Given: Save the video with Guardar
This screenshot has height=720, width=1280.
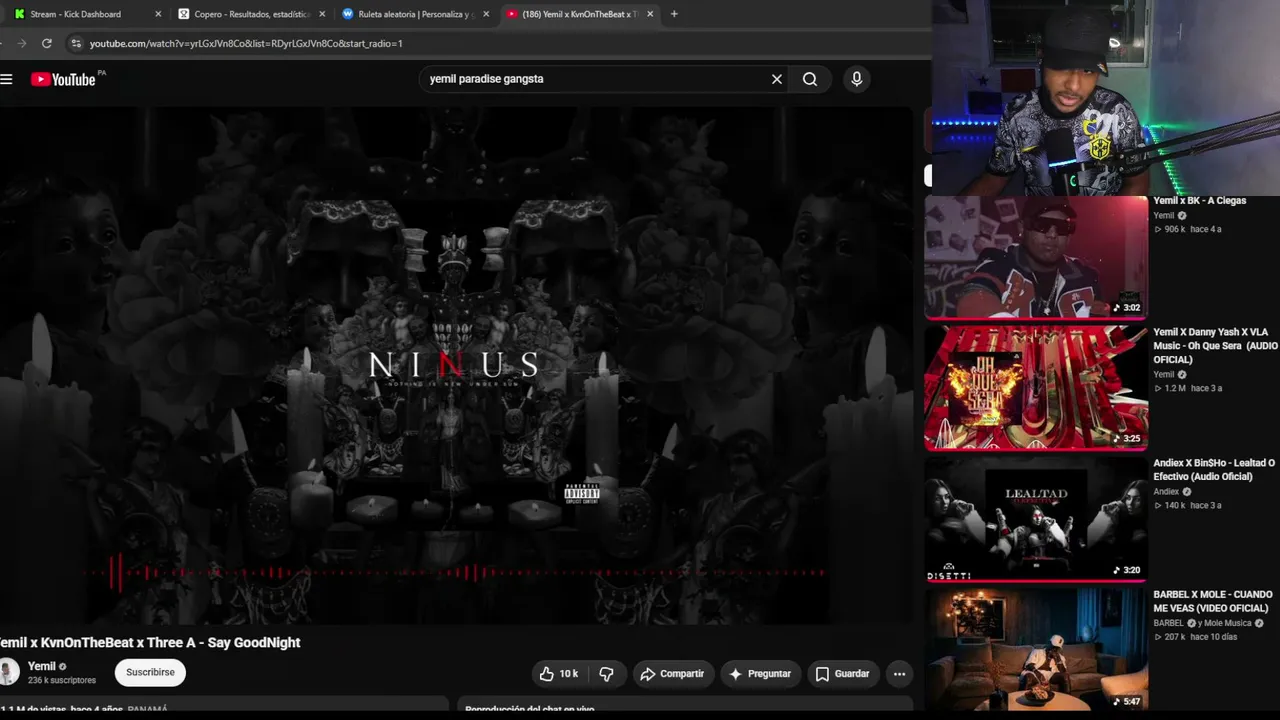Looking at the screenshot, I should tap(842, 674).
